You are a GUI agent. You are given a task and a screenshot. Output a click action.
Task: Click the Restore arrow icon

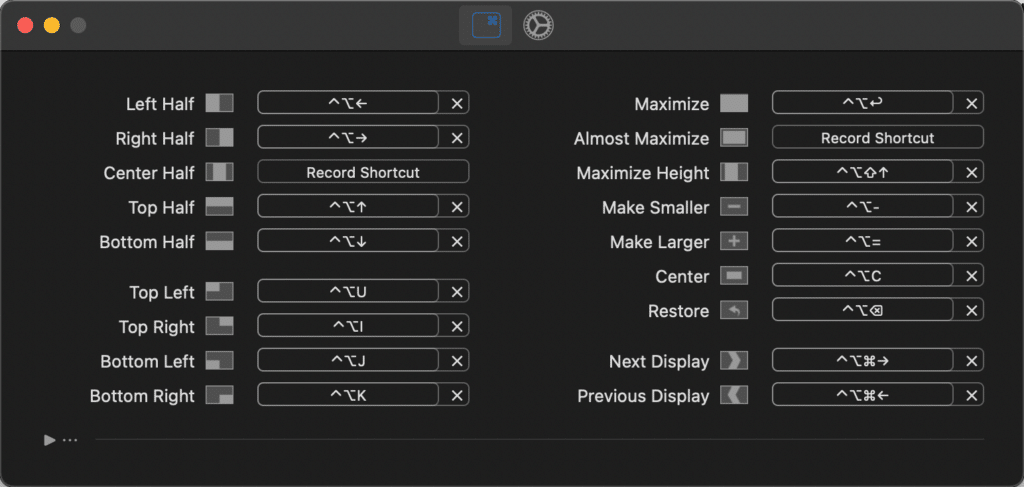734,311
